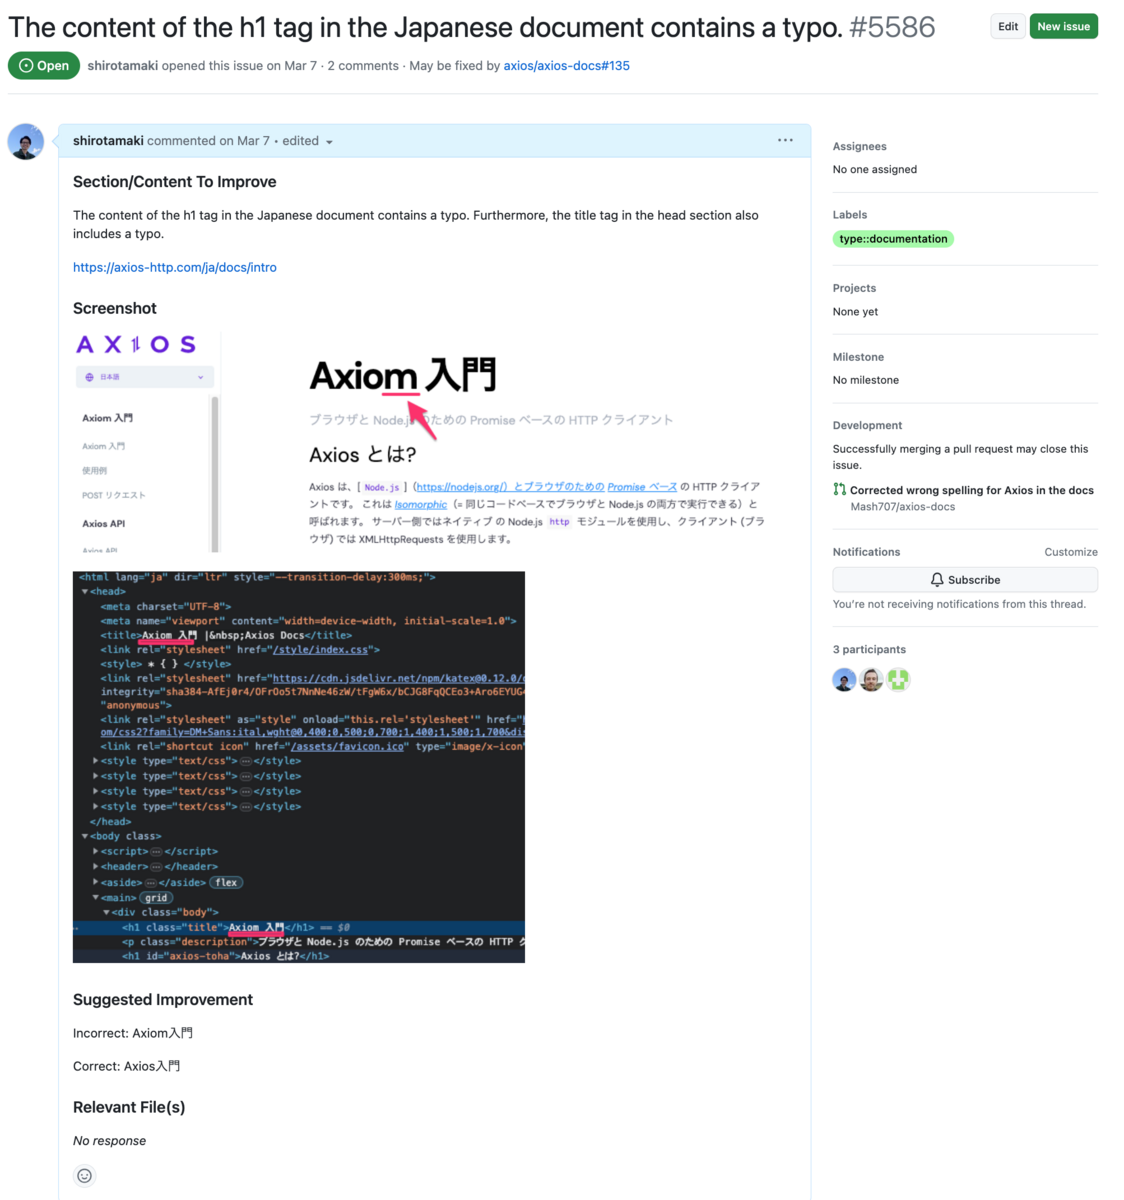The height and width of the screenshot is (1200, 1124).
Task: Click Customize notifications link
Action: coord(1071,552)
